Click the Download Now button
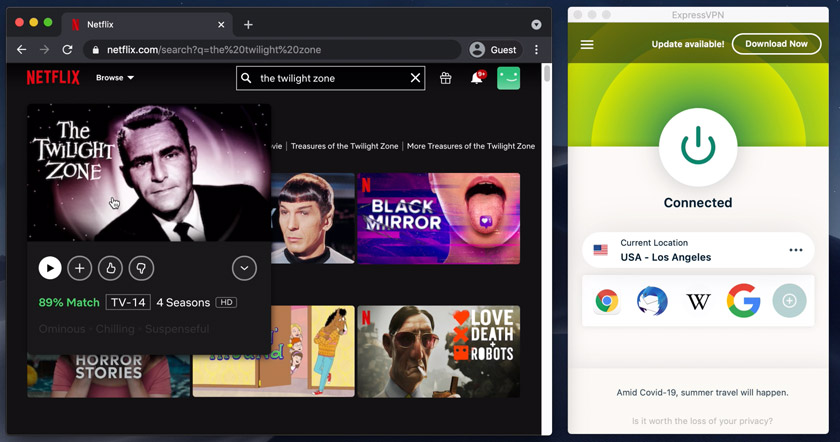Screen dimensions: 840x442 tap(776, 44)
